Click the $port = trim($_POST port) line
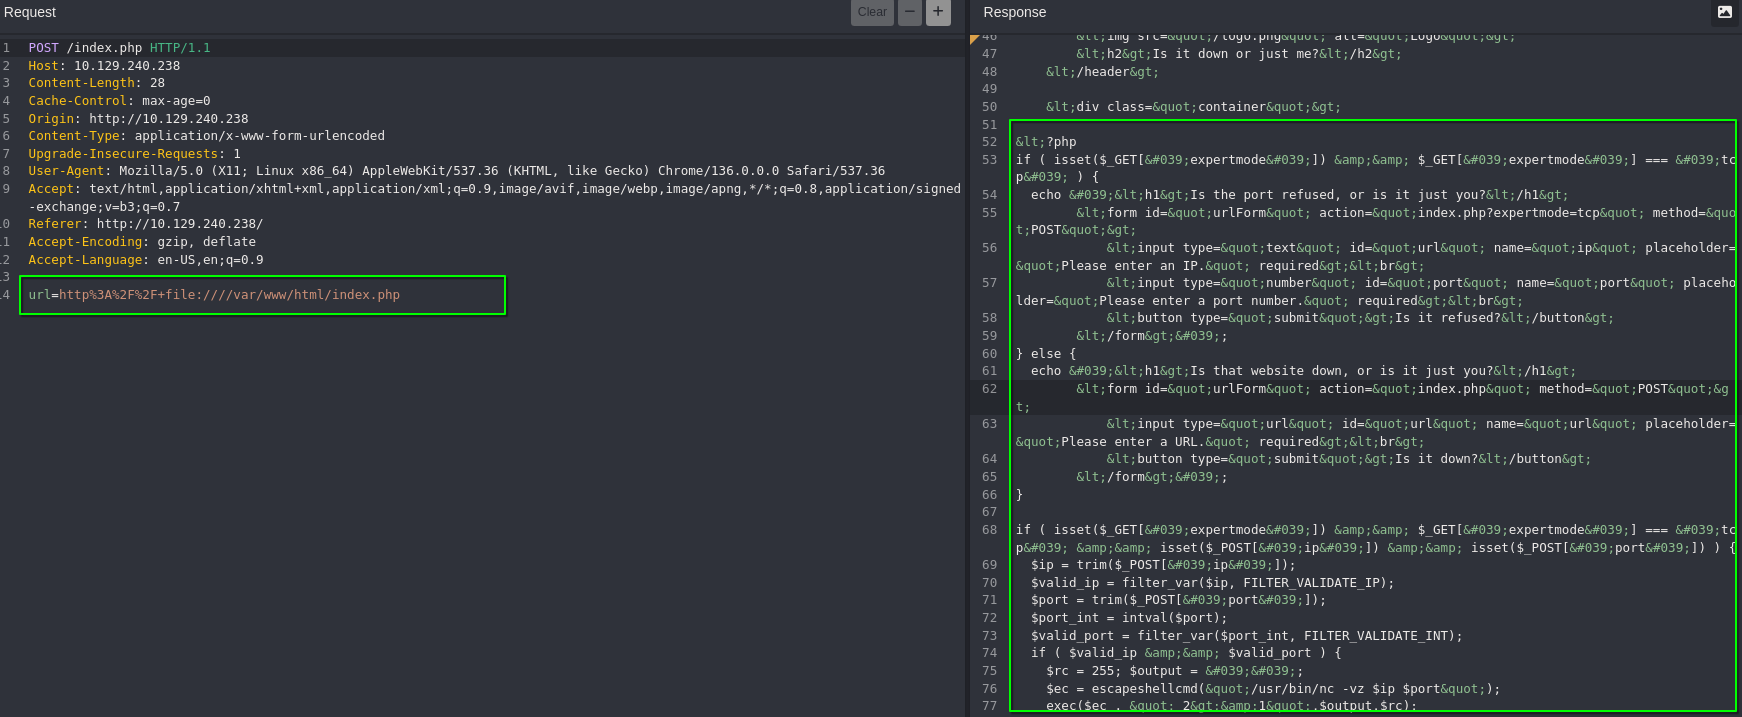1742x717 pixels. pos(1178,600)
